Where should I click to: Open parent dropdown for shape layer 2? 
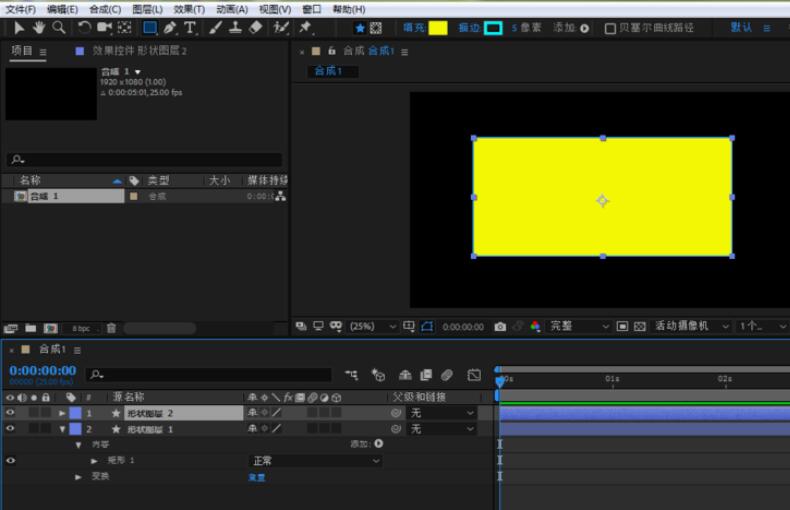[x=441, y=413]
